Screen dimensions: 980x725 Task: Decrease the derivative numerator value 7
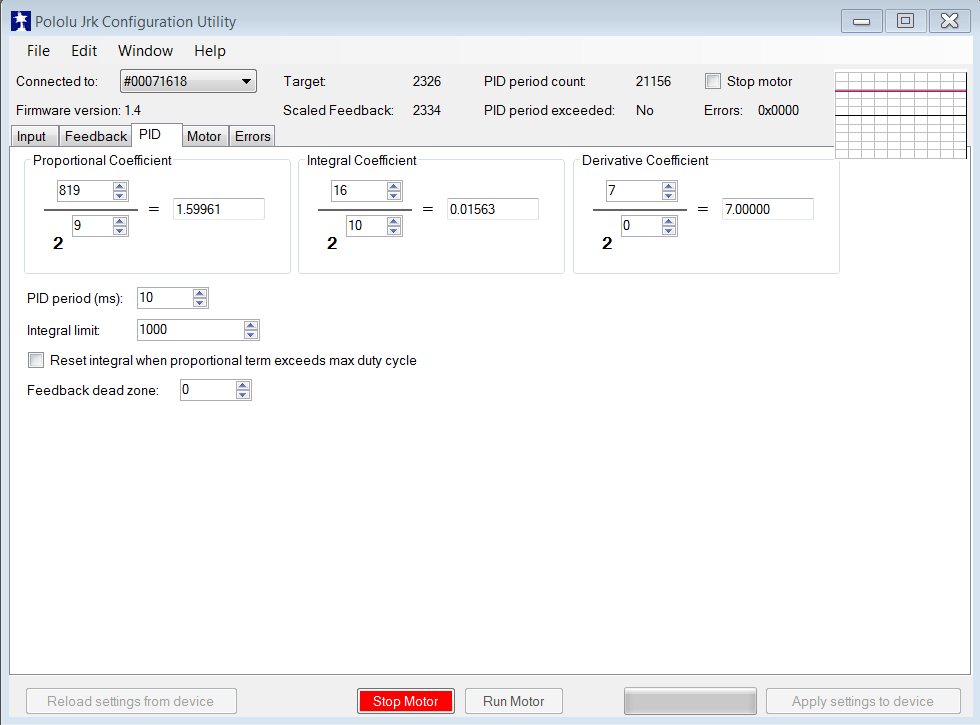tap(669, 195)
